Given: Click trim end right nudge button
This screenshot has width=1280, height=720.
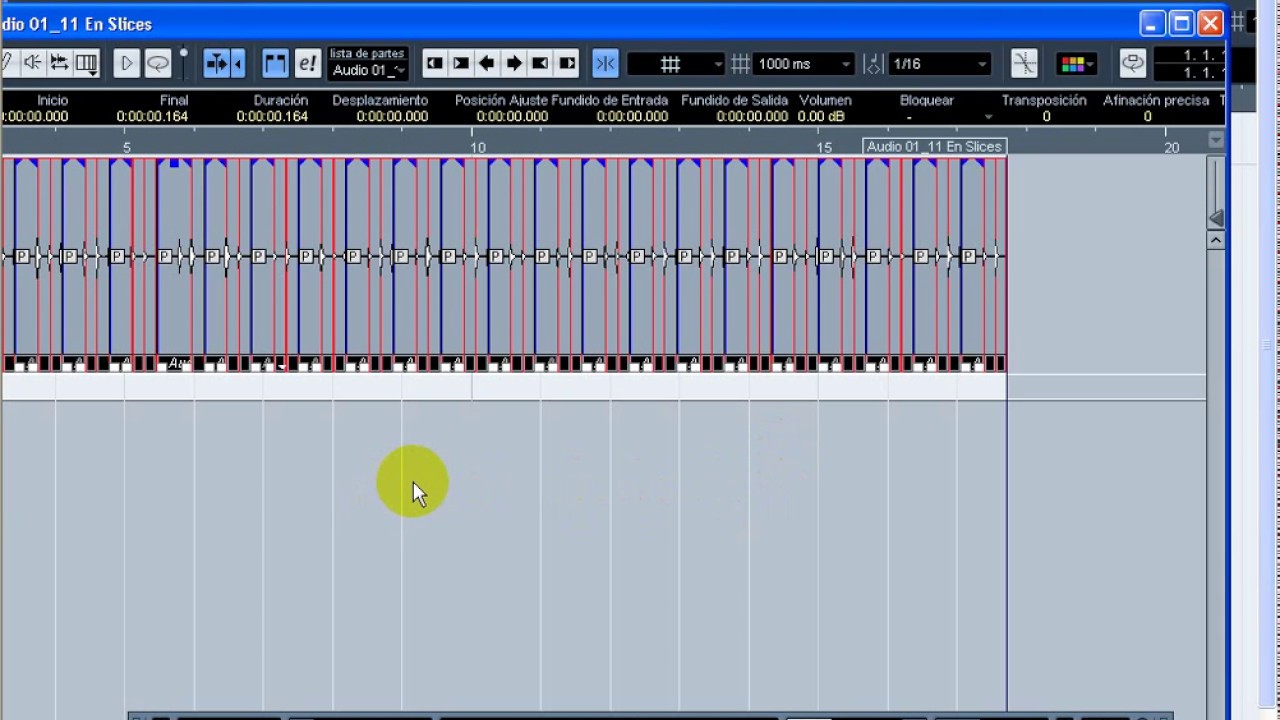Looking at the screenshot, I should [567, 63].
